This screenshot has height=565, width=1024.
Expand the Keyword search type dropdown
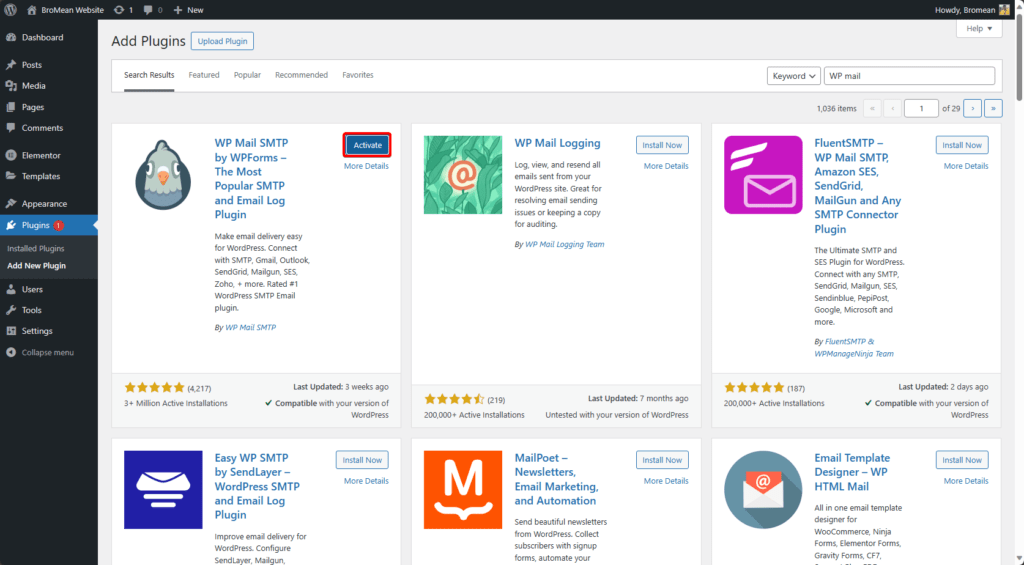point(794,76)
